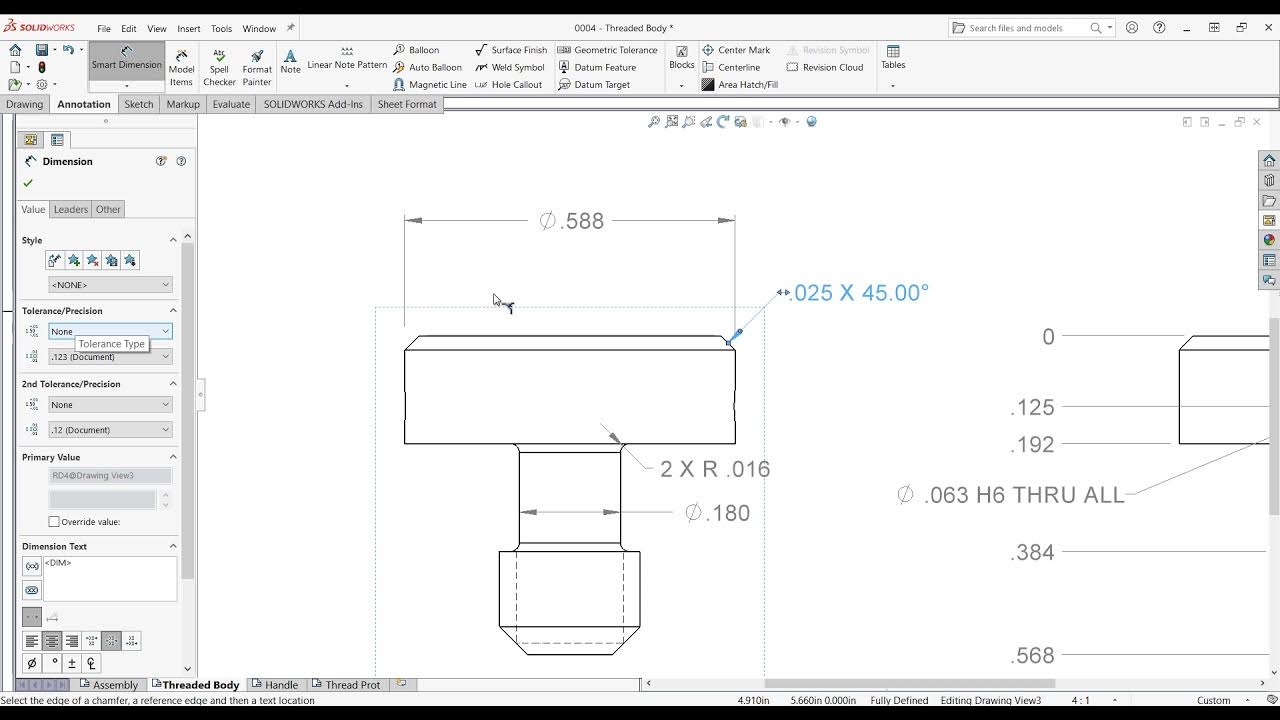Collapse the Style section
The width and height of the screenshot is (1280, 720).
[173, 240]
